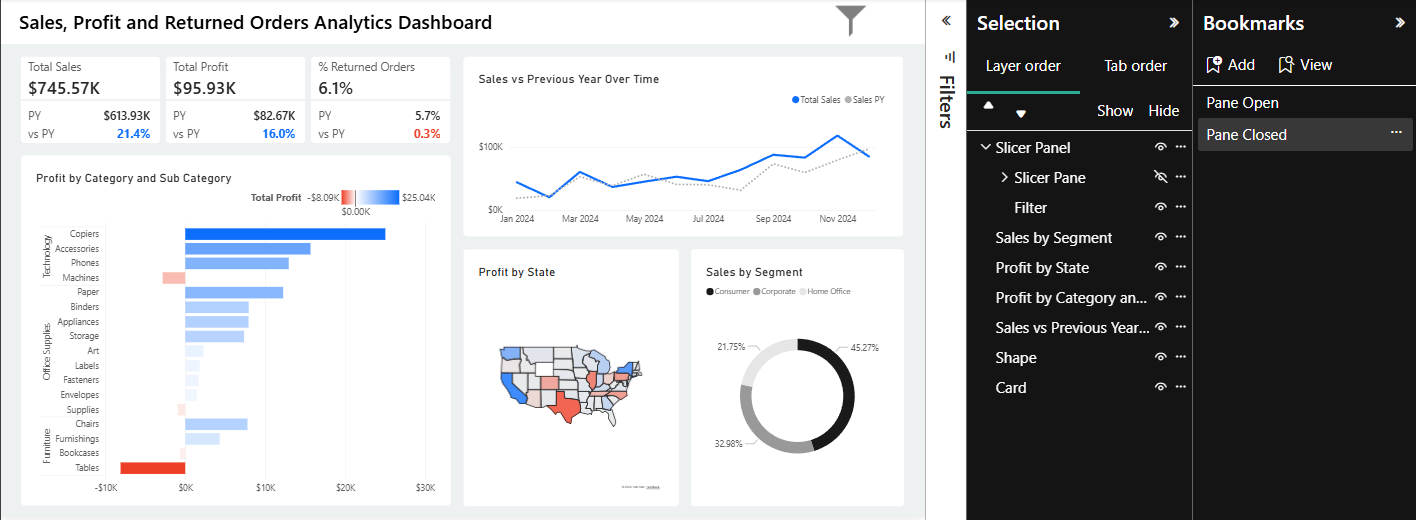Show the hidden Slicer Pane layer
The image size is (1416, 520).
(1160, 177)
